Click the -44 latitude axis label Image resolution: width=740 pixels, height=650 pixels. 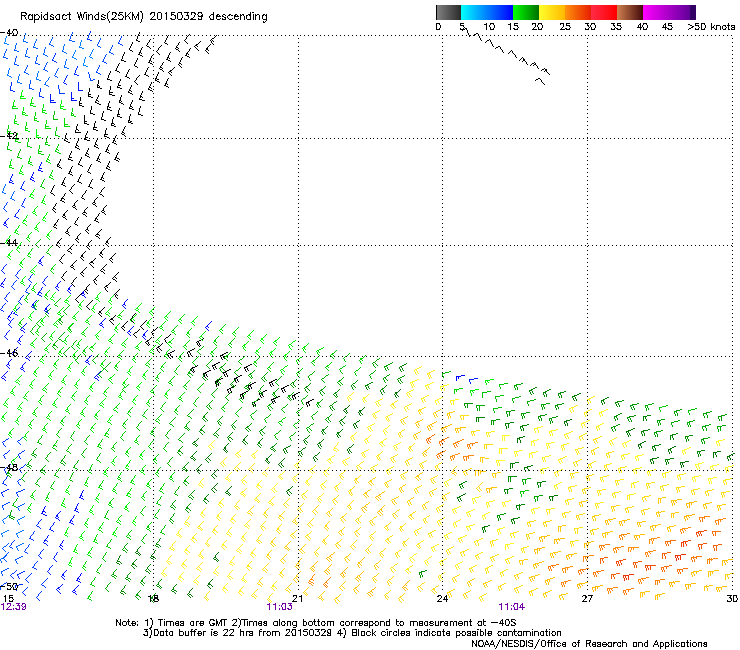(x=9, y=243)
